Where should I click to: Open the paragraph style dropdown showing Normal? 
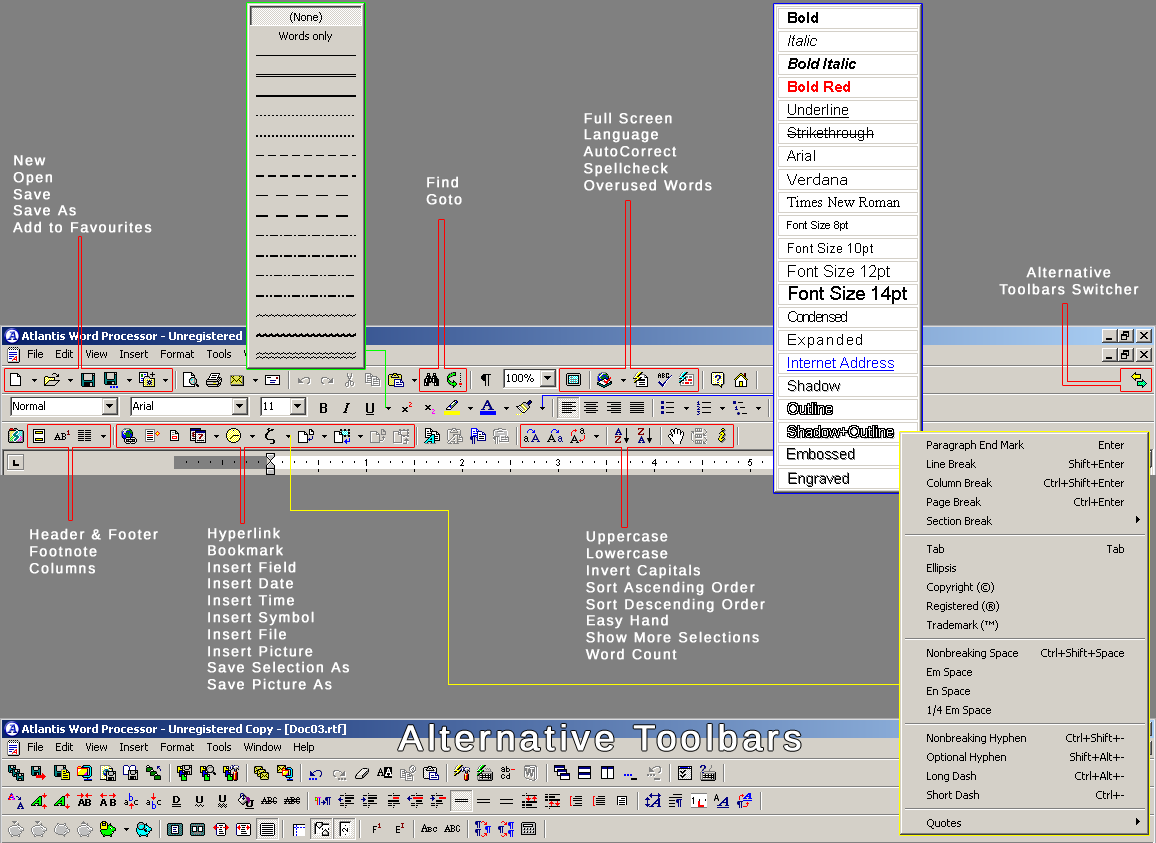(110, 406)
